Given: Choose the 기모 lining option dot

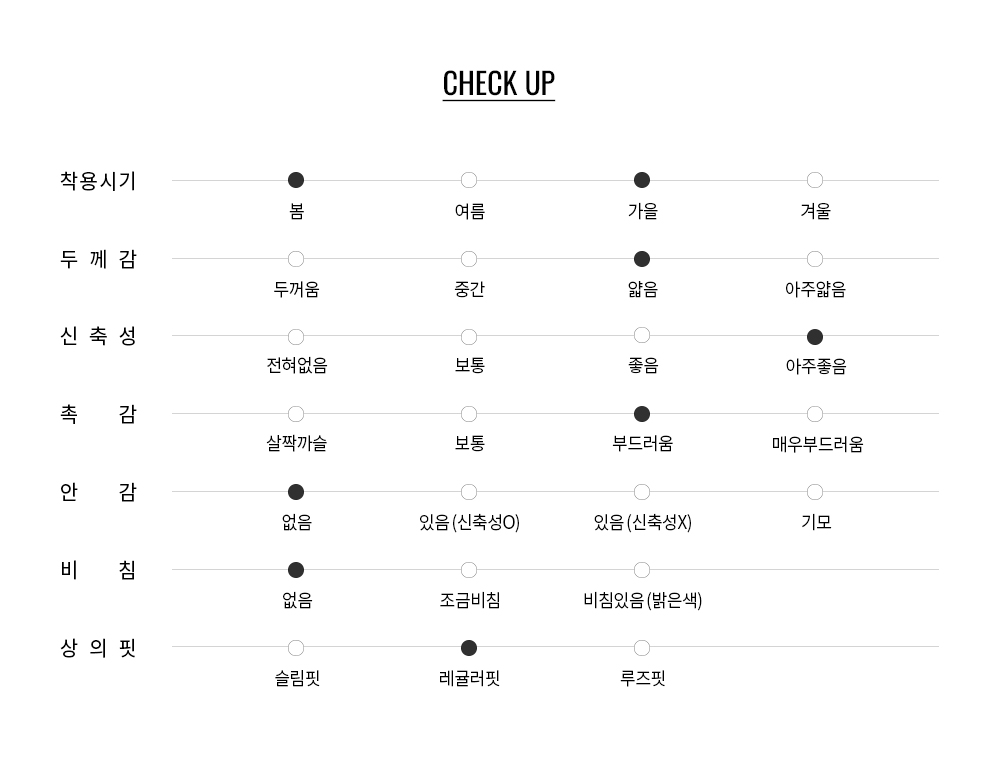Looking at the screenshot, I should pyautogui.click(x=815, y=492).
